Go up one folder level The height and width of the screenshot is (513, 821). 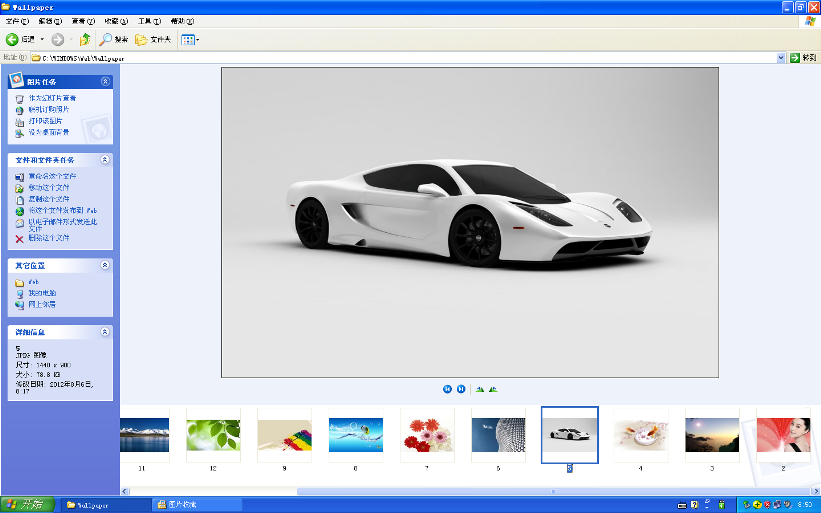tap(85, 40)
